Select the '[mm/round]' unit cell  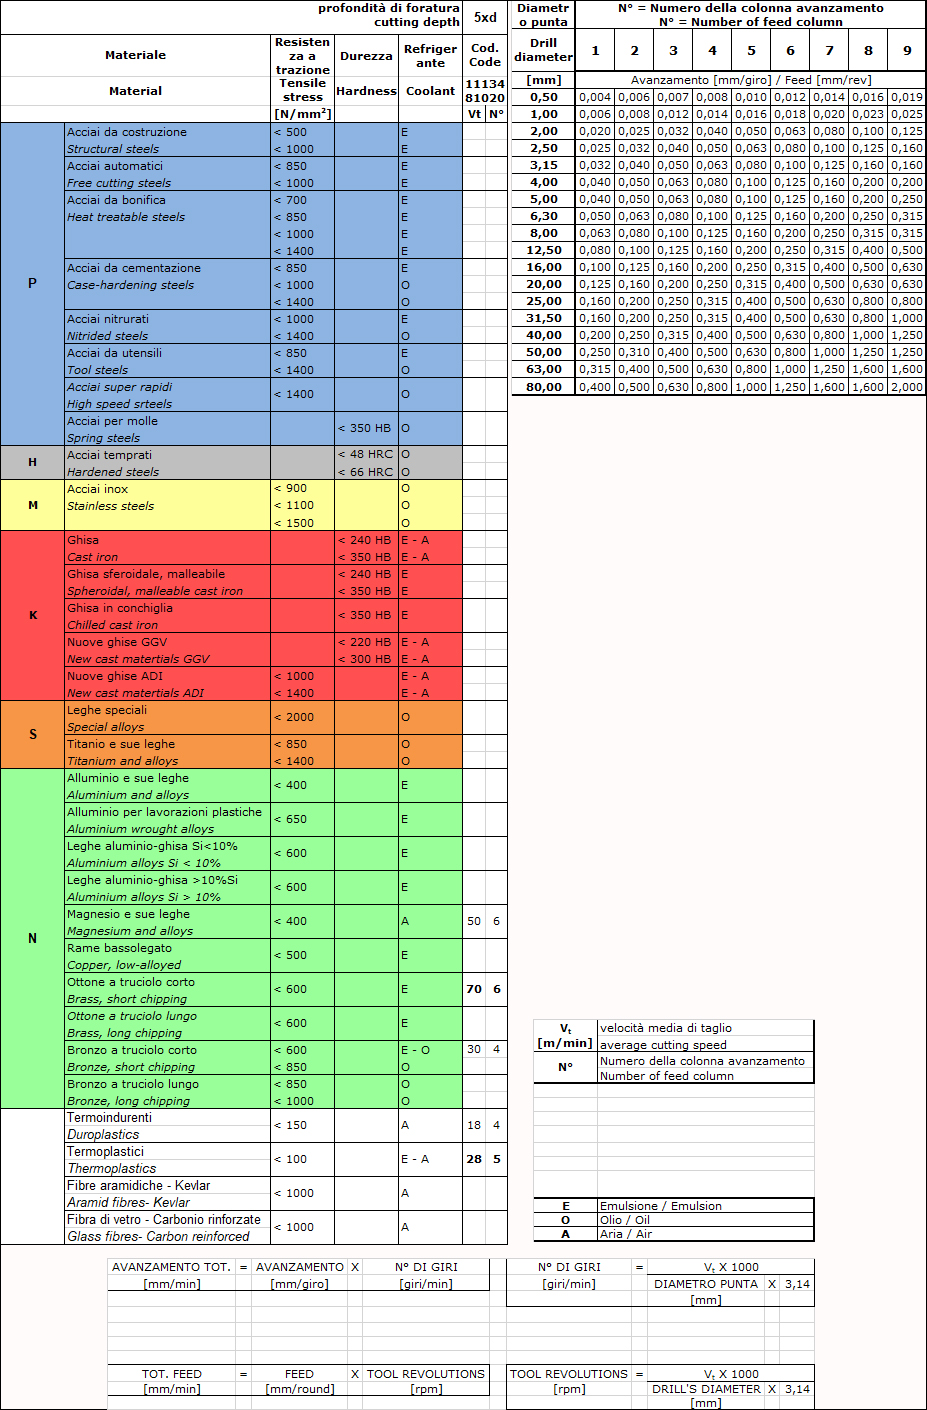299,1389
